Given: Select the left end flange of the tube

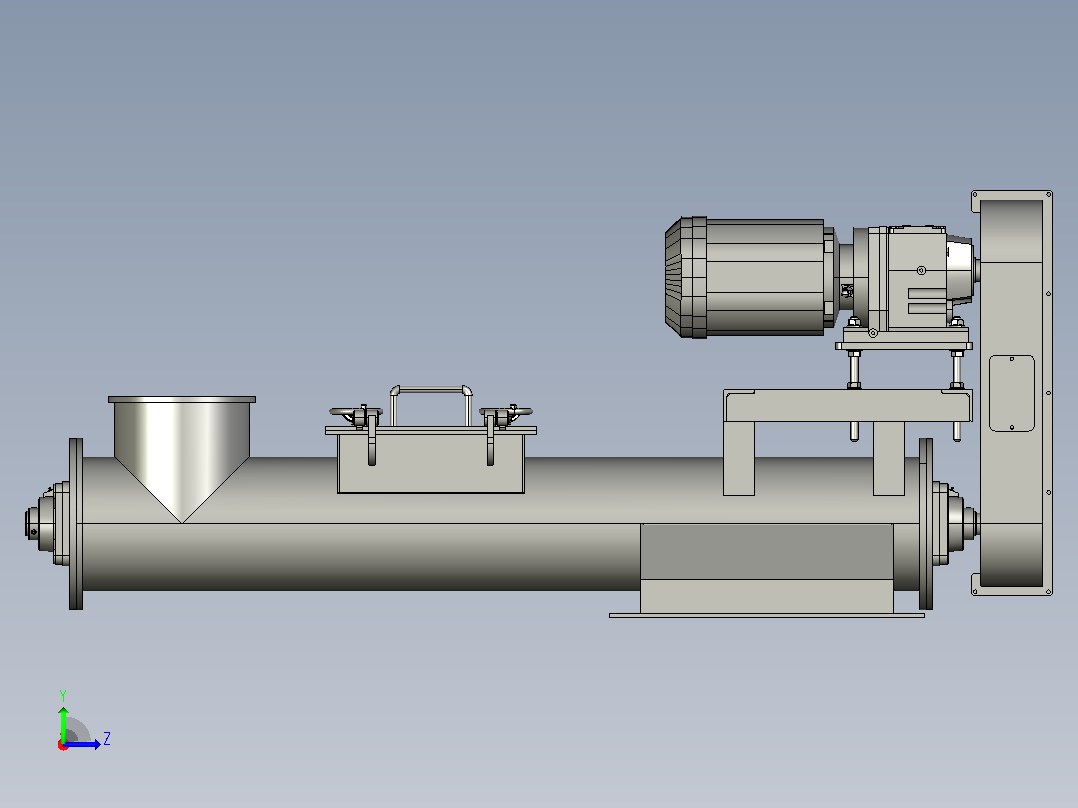Looking at the screenshot, I should (76, 524).
